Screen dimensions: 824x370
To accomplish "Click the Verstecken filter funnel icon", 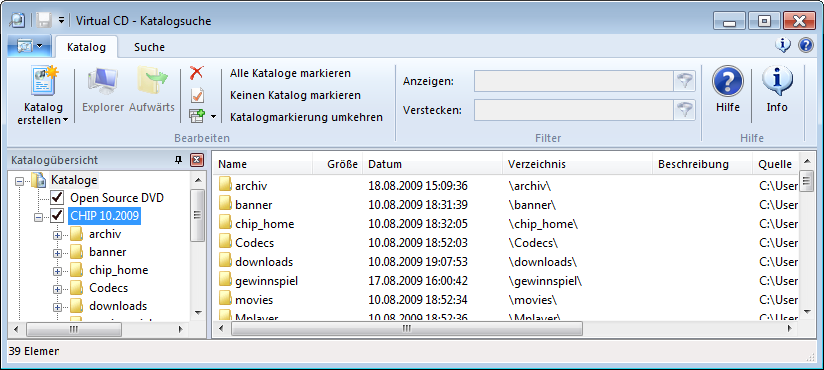I will [684, 110].
